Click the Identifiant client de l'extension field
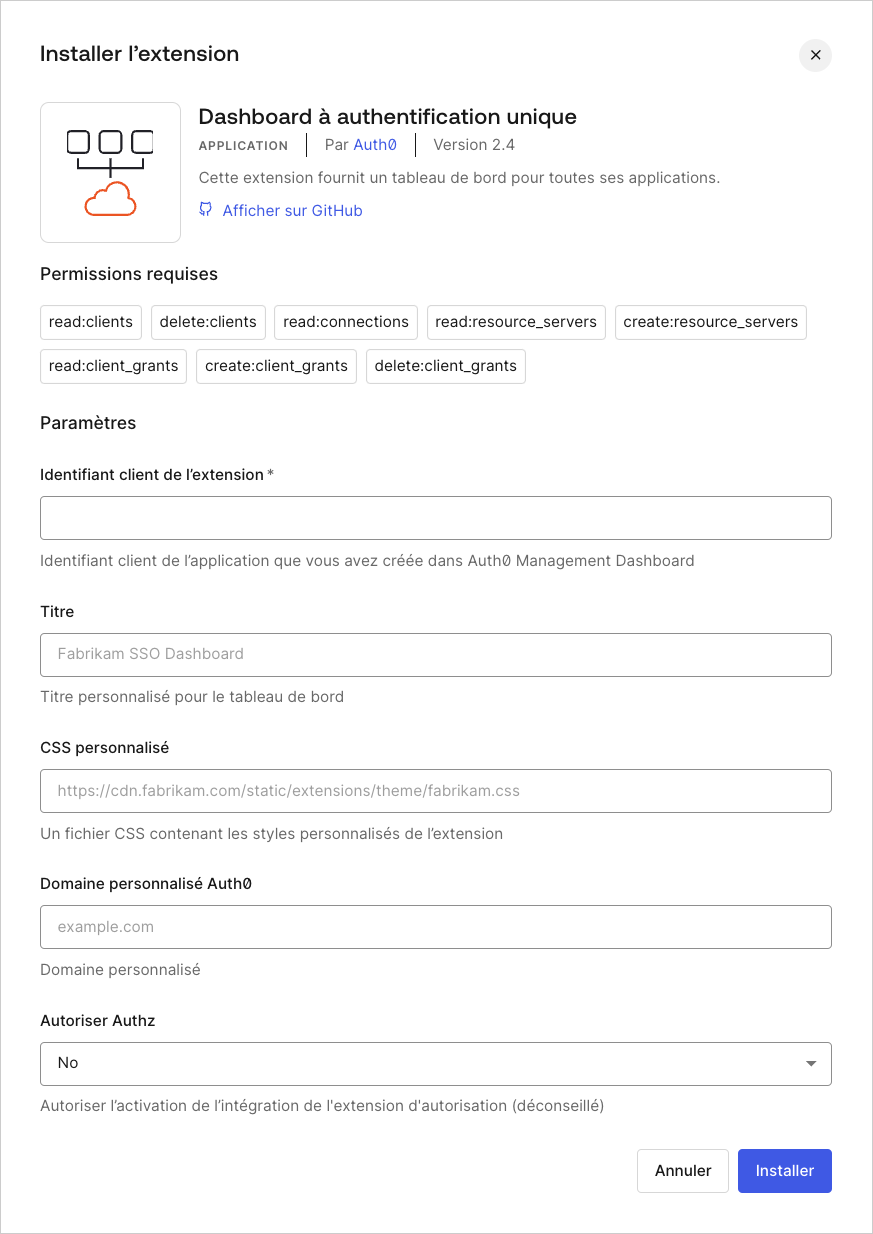 tap(435, 518)
